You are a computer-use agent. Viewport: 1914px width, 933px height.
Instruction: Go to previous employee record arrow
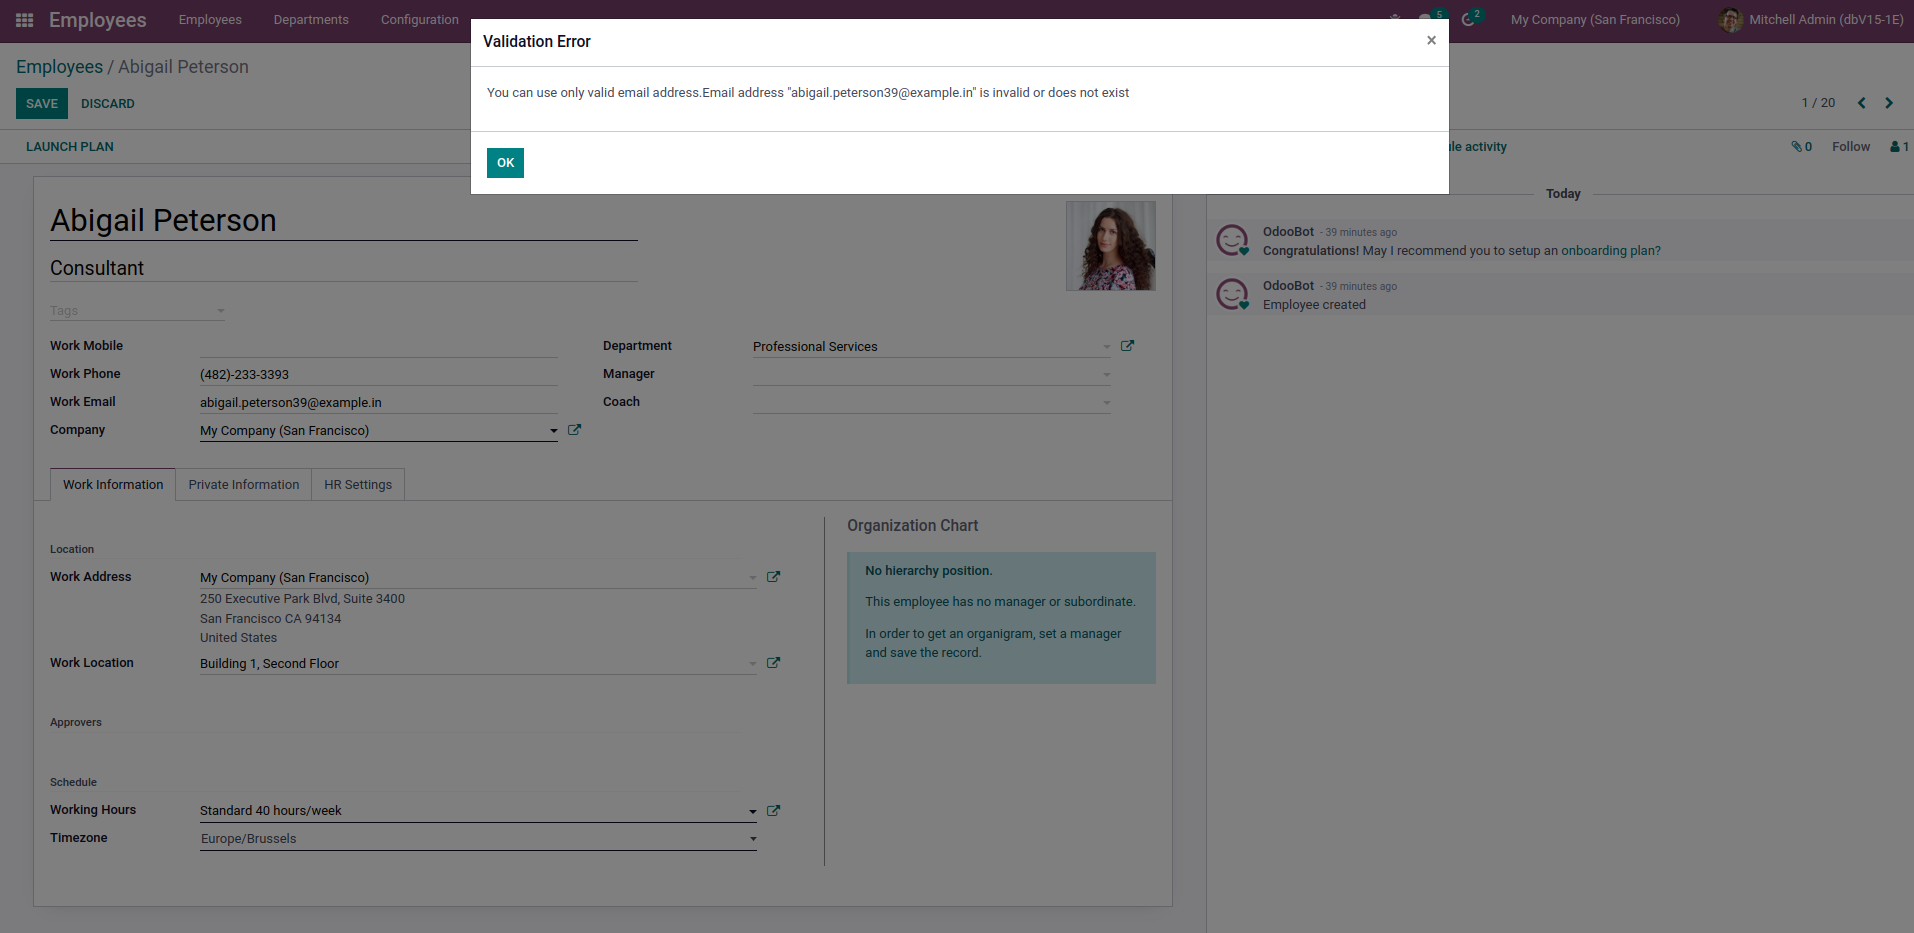[x=1862, y=103]
